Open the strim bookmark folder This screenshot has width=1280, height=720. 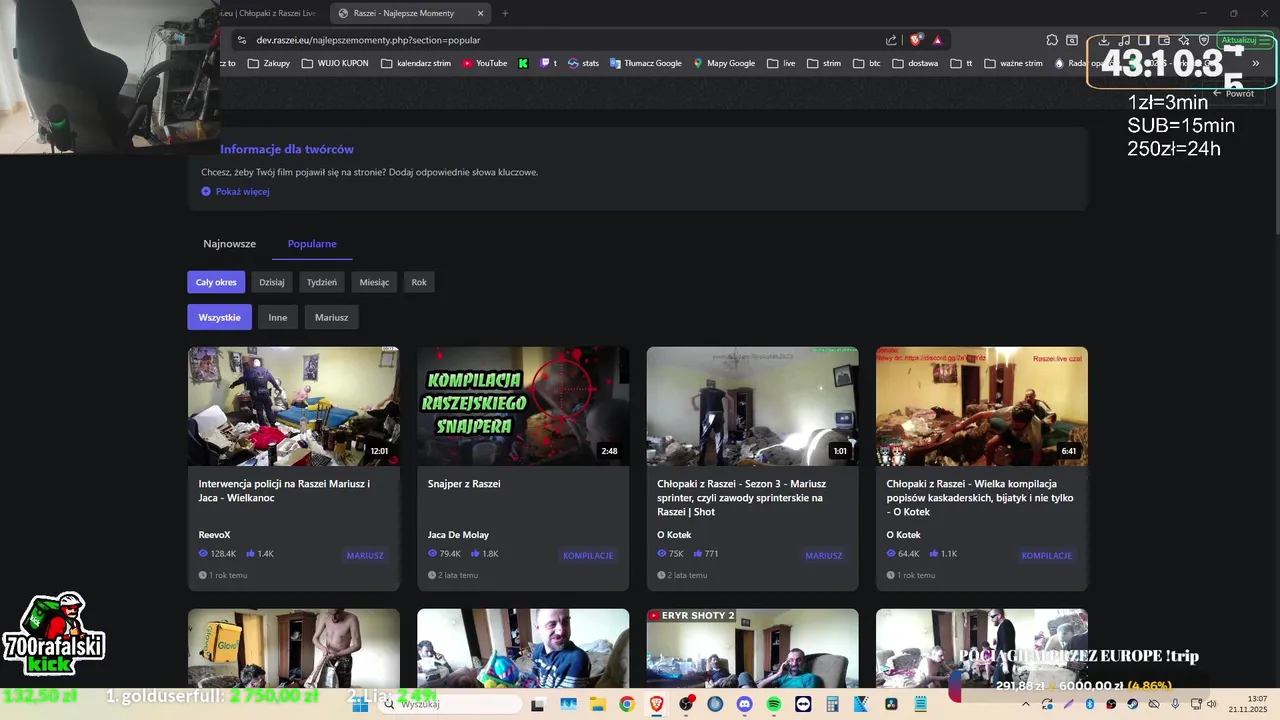(x=824, y=63)
